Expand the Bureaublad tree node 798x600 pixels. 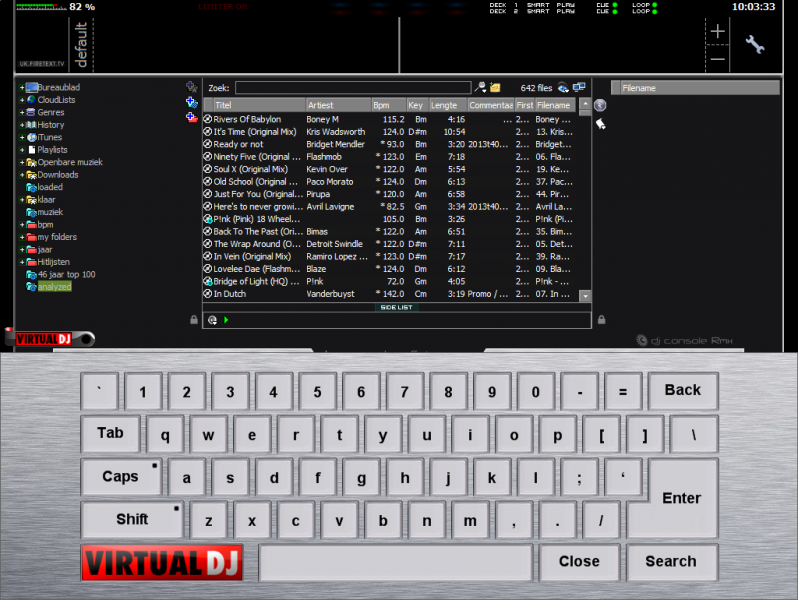coord(22,88)
